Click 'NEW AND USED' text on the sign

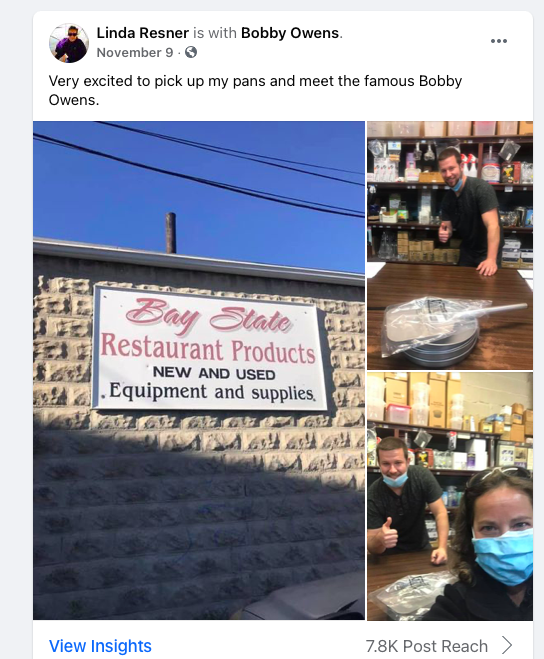pyautogui.click(x=214, y=373)
